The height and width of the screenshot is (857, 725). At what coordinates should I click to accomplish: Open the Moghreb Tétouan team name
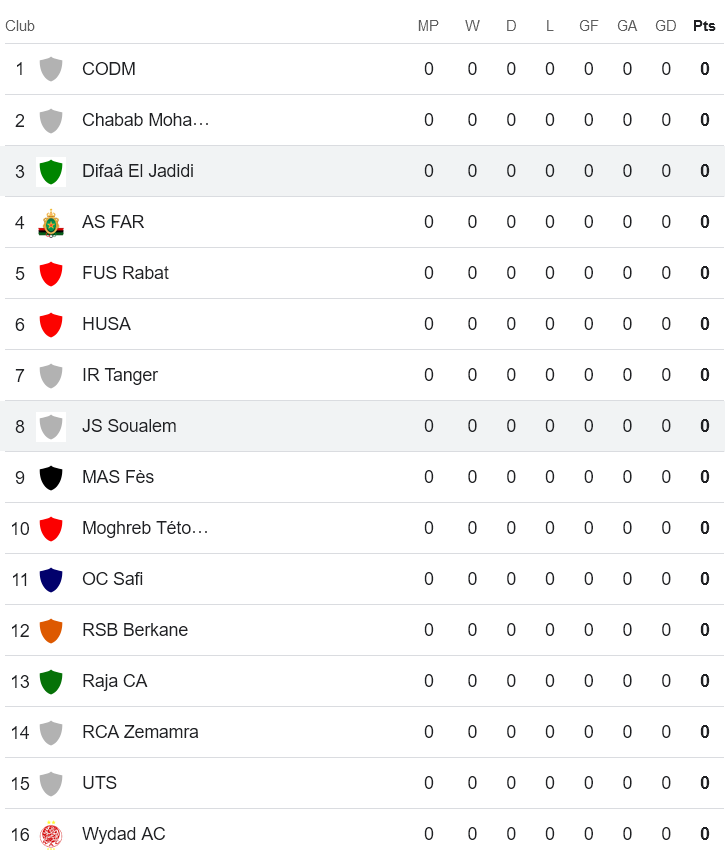coord(145,528)
